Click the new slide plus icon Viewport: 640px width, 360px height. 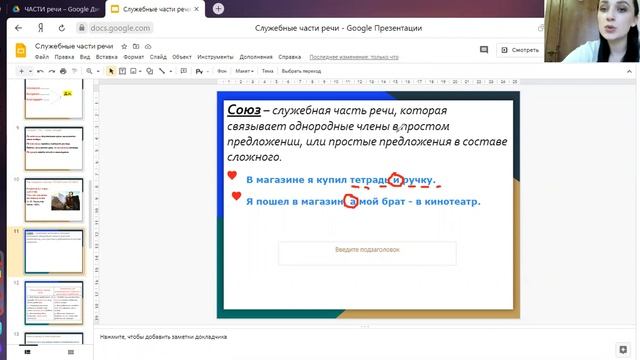click(21, 71)
